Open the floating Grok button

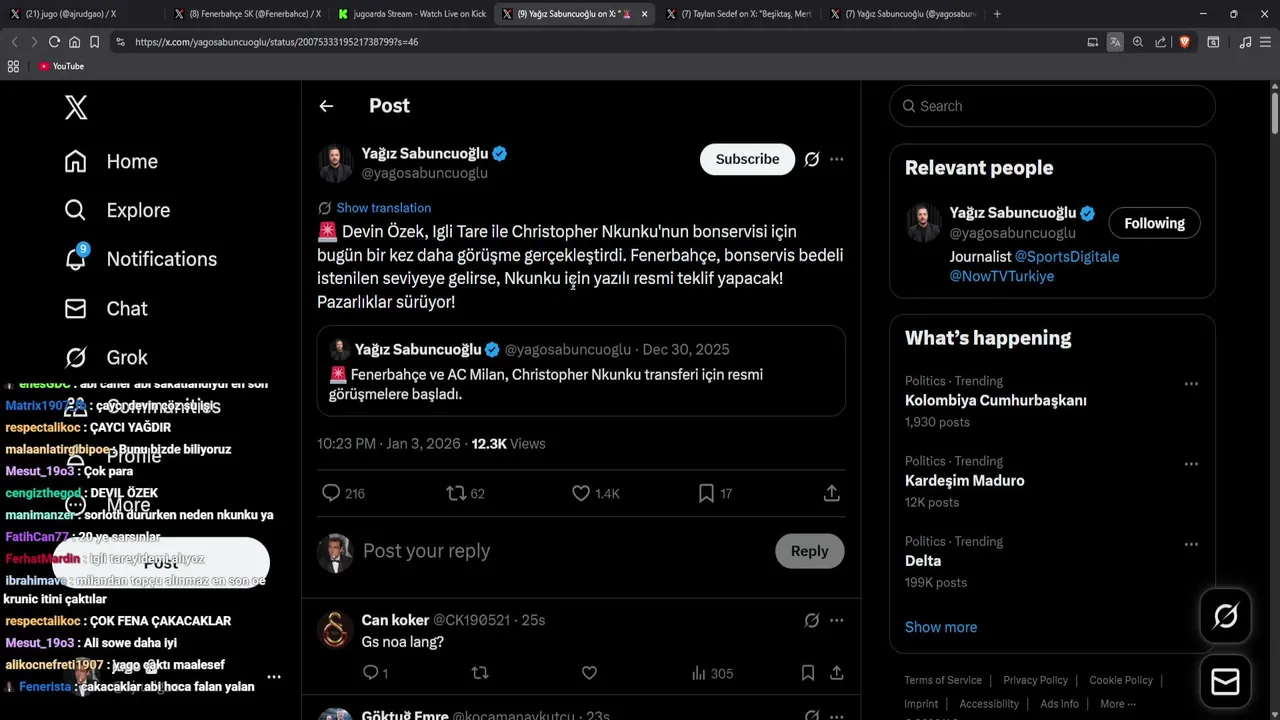1225,616
